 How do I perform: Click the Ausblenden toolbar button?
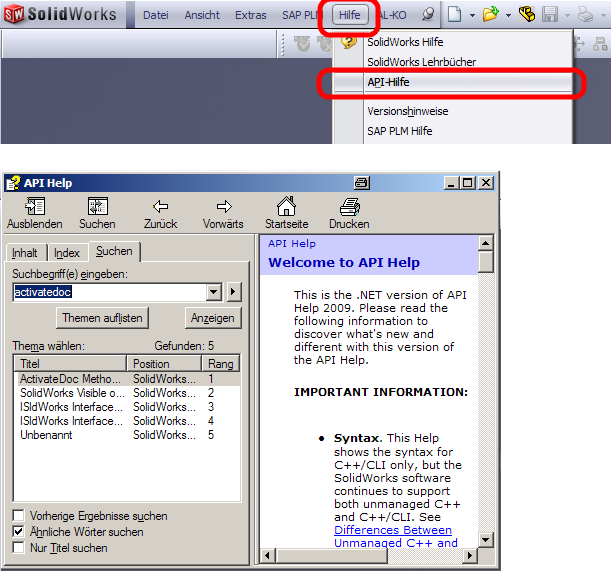point(35,213)
